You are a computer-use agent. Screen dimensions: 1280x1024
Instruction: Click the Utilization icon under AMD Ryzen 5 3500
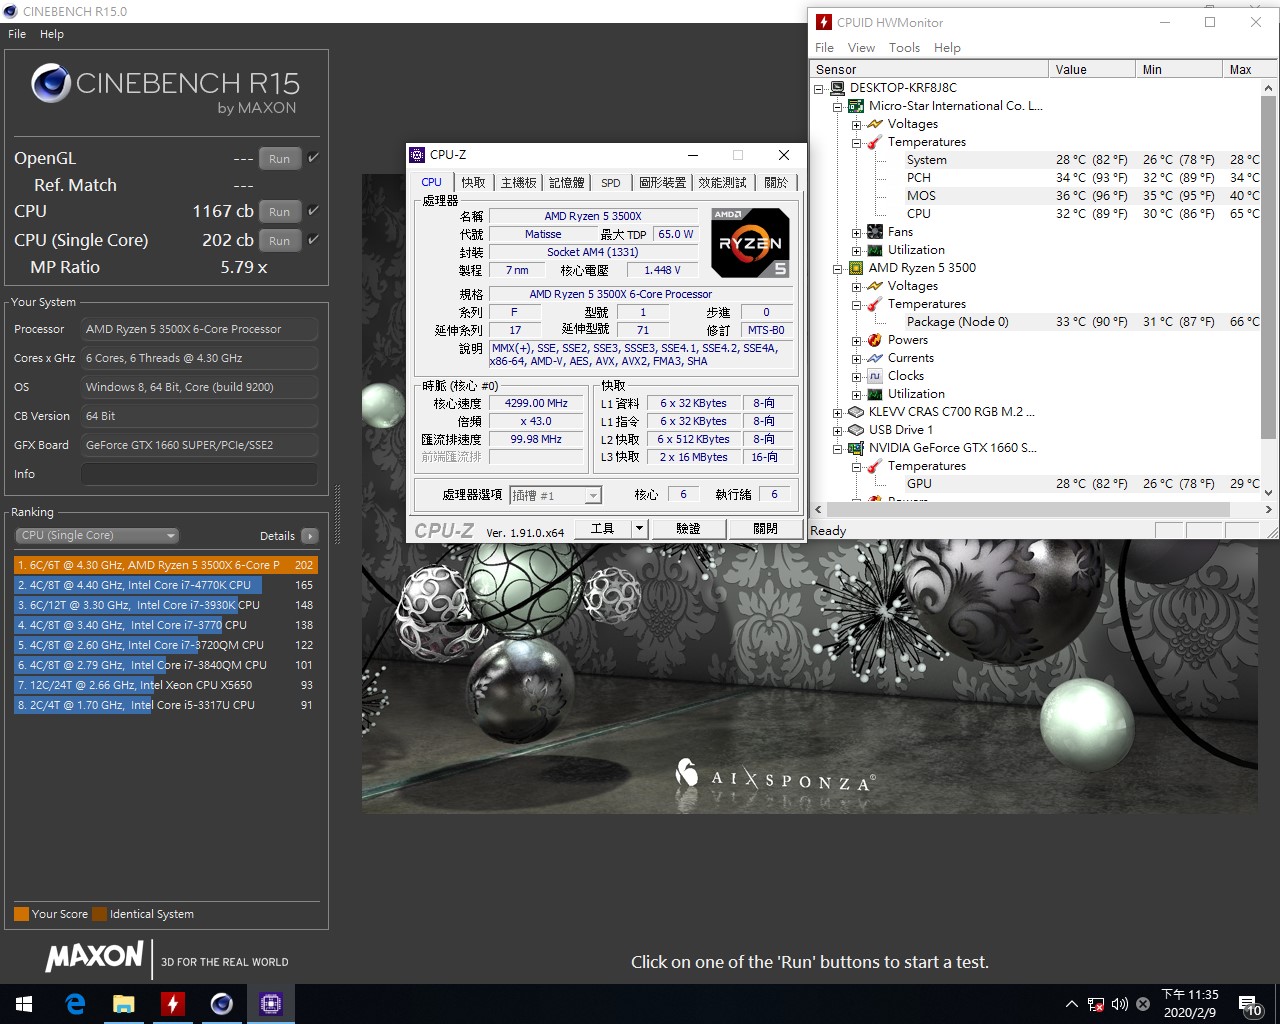(x=875, y=394)
